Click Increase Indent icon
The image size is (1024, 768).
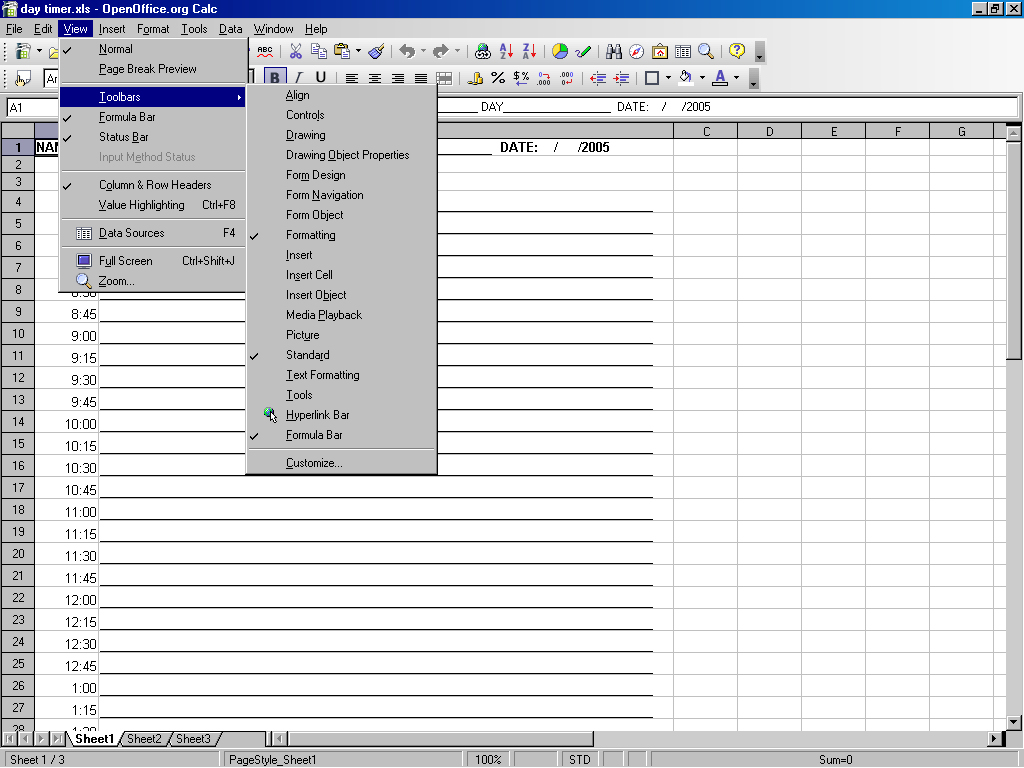(x=621, y=78)
